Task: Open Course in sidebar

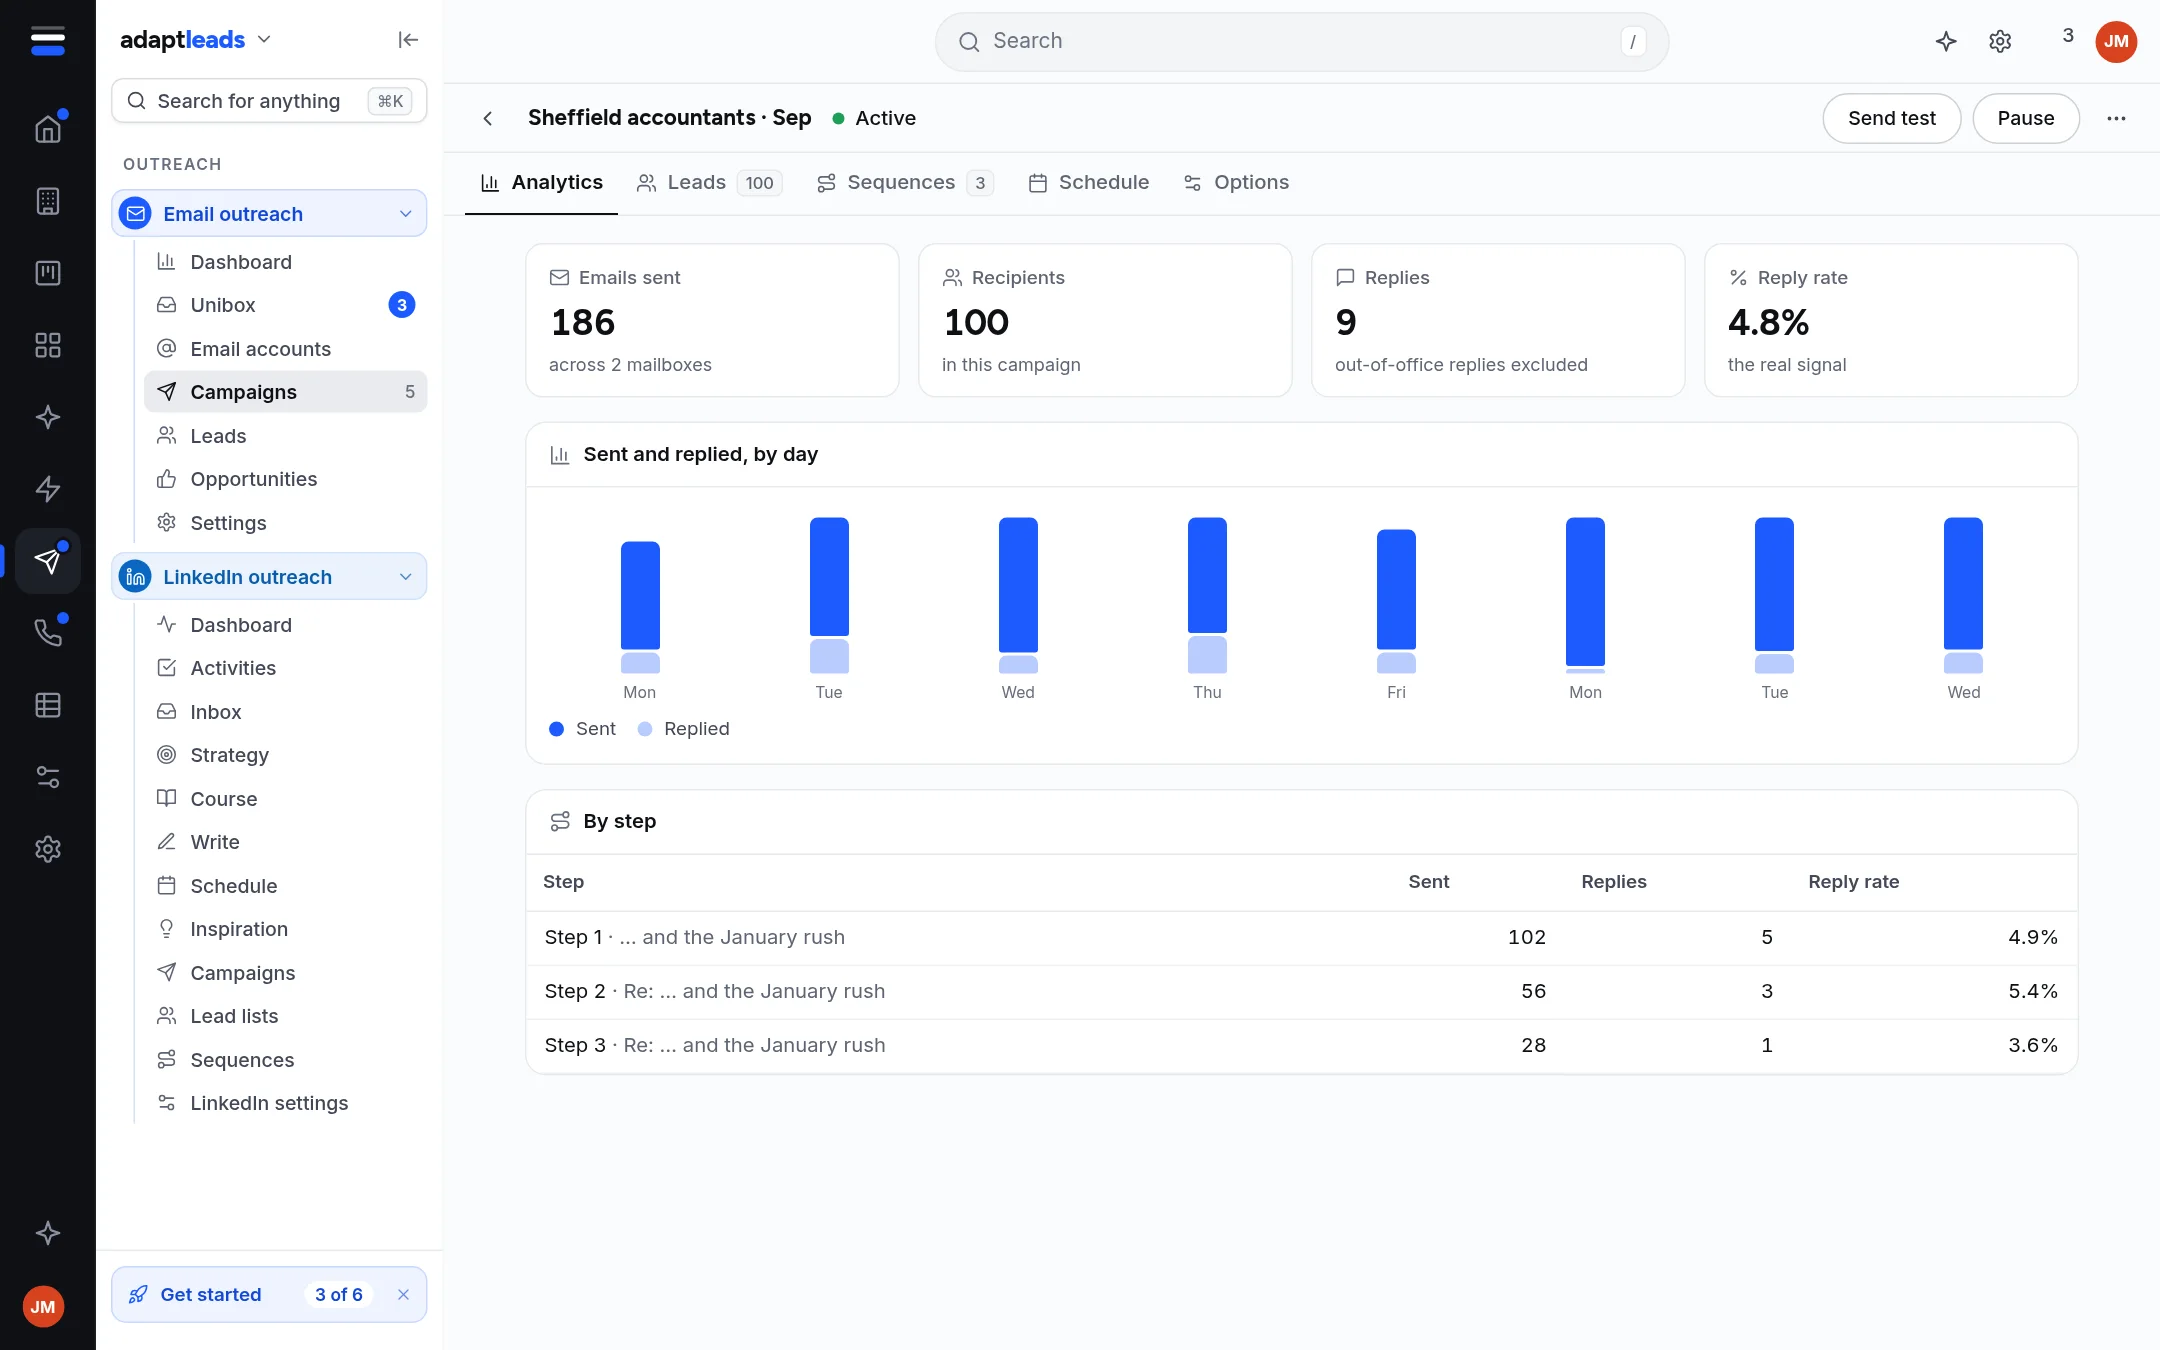Action: click(x=285, y=799)
